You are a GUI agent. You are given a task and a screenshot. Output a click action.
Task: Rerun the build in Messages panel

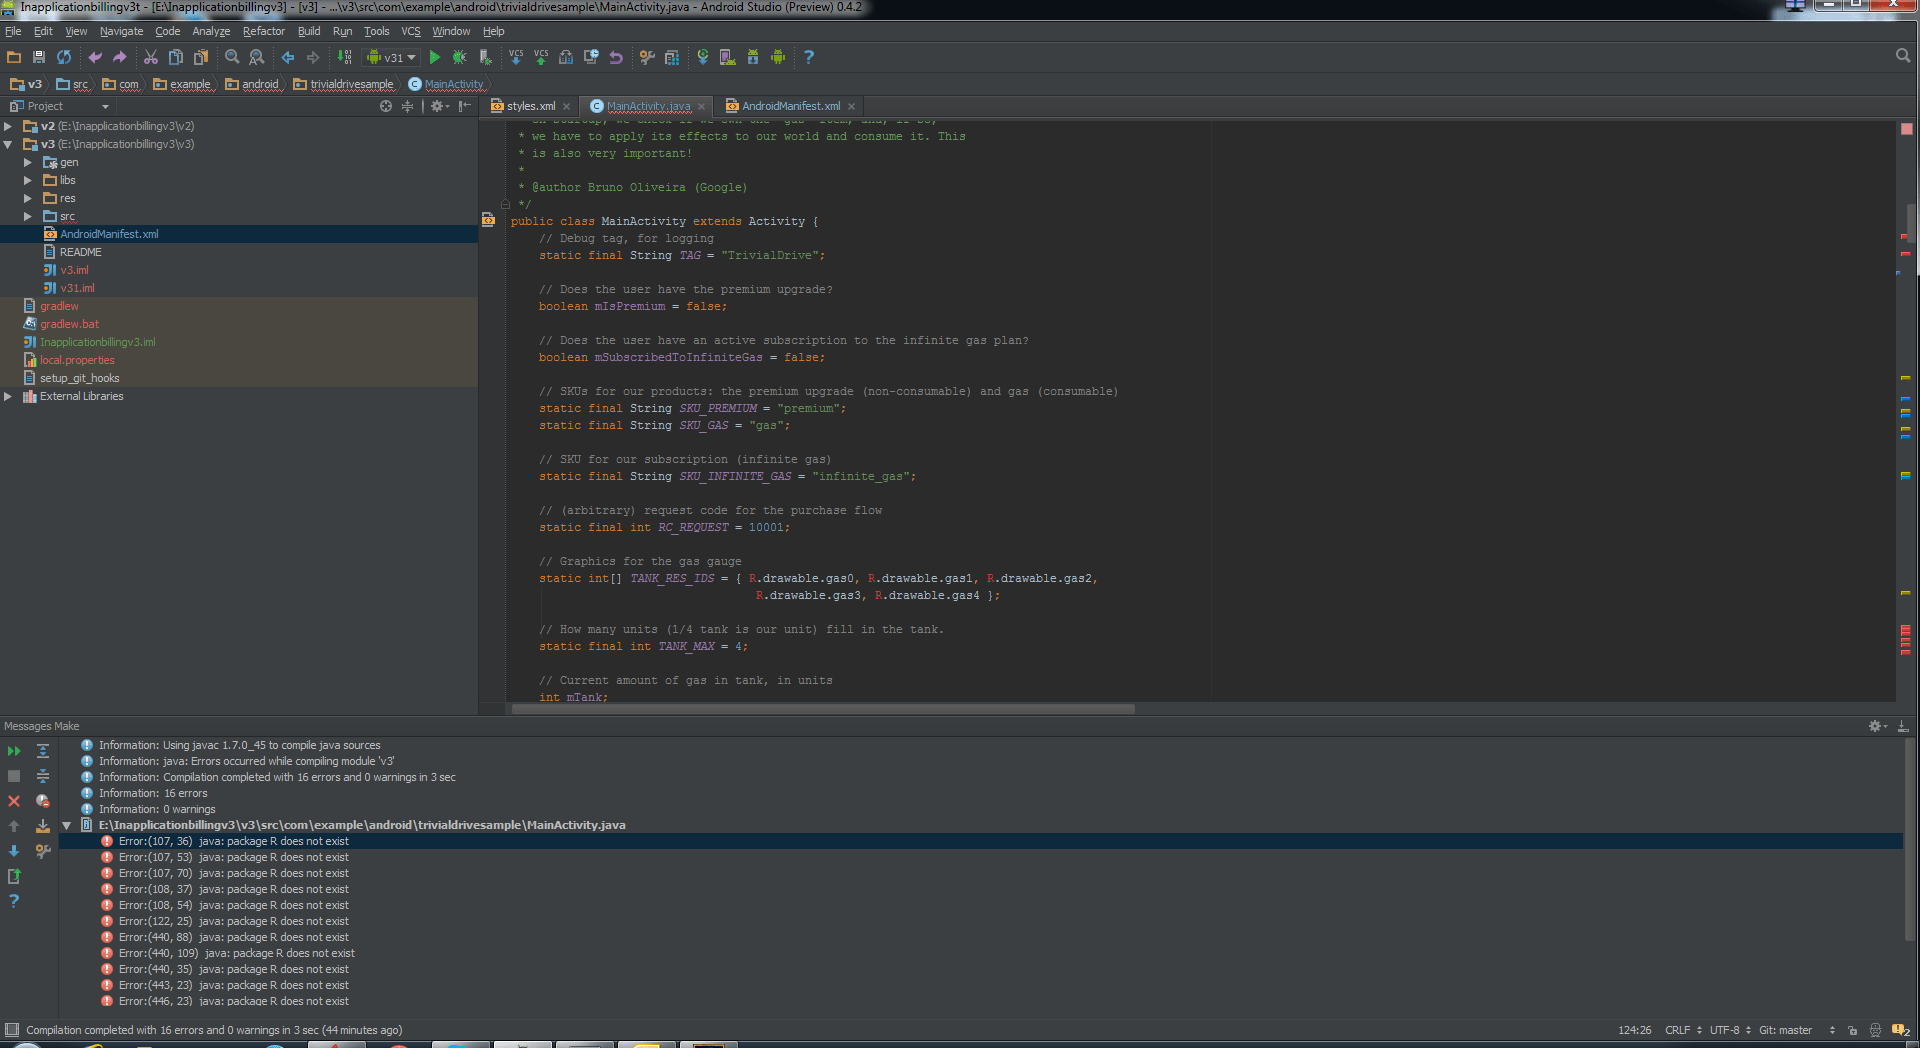(14, 751)
